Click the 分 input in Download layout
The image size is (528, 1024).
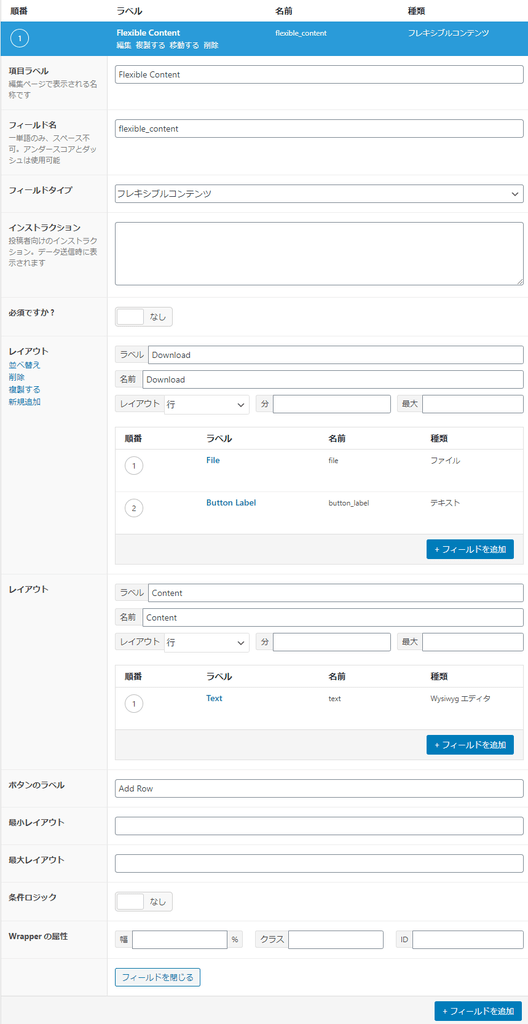tap(332, 404)
